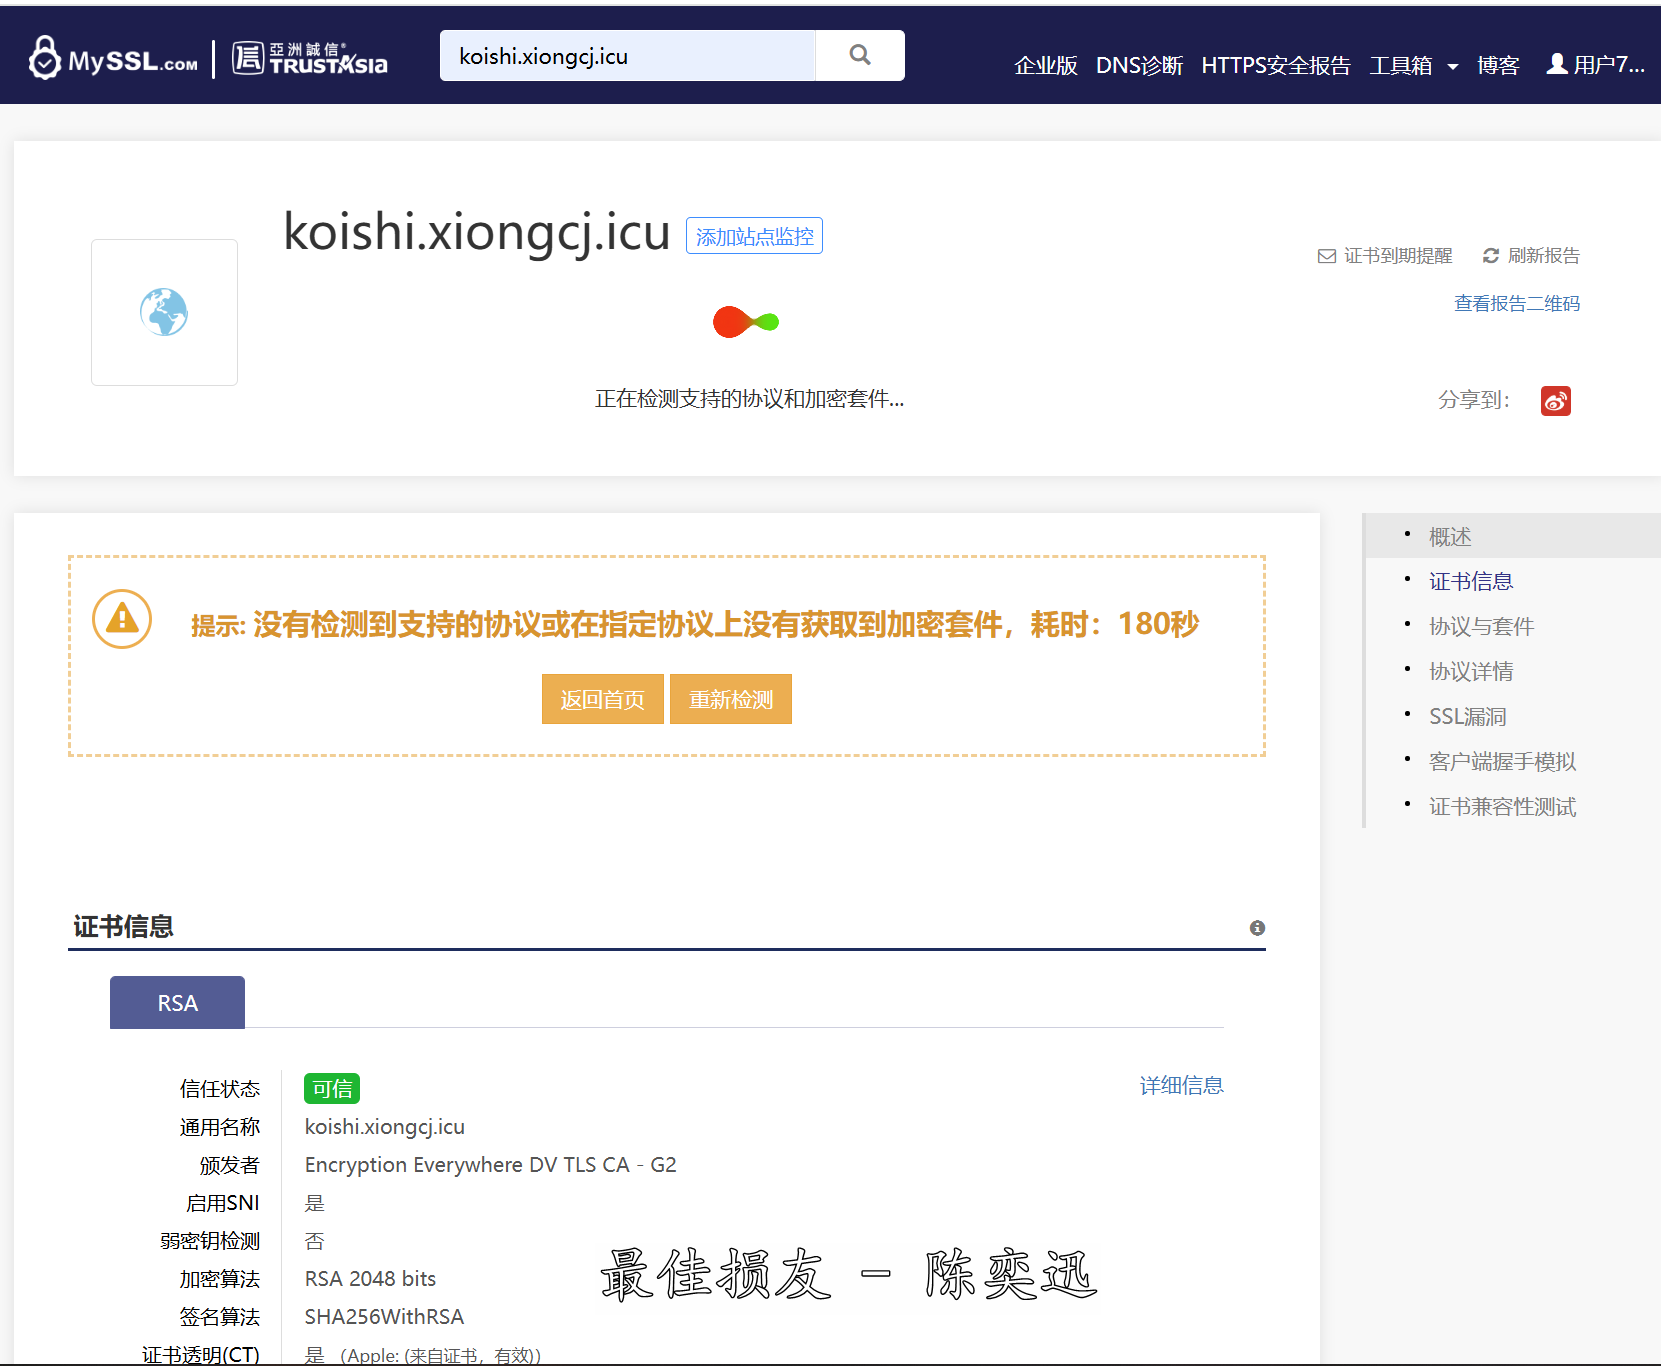
Task: Open the 用户7... account menu
Action: 1595,65
